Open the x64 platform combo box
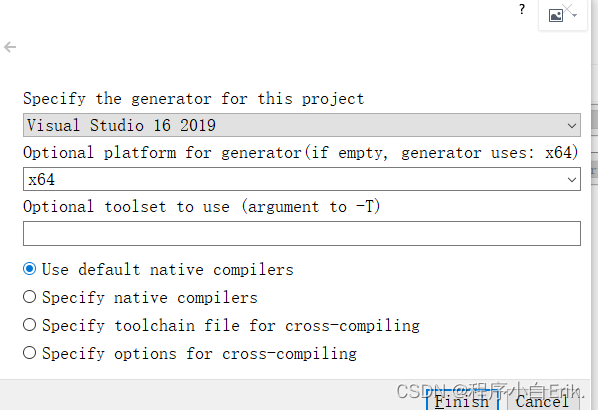 pyautogui.click(x=302, y=179)
